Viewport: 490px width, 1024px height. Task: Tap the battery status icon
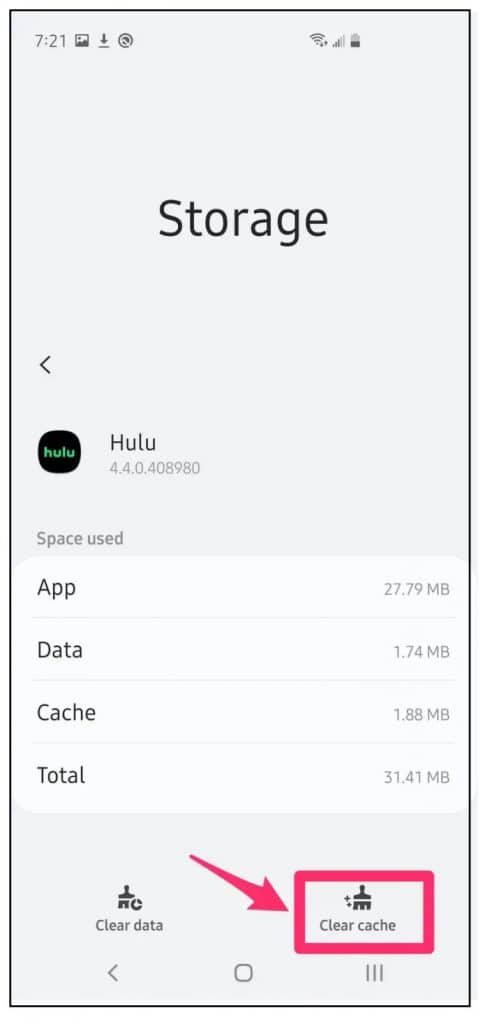click(x=355, y=41)
